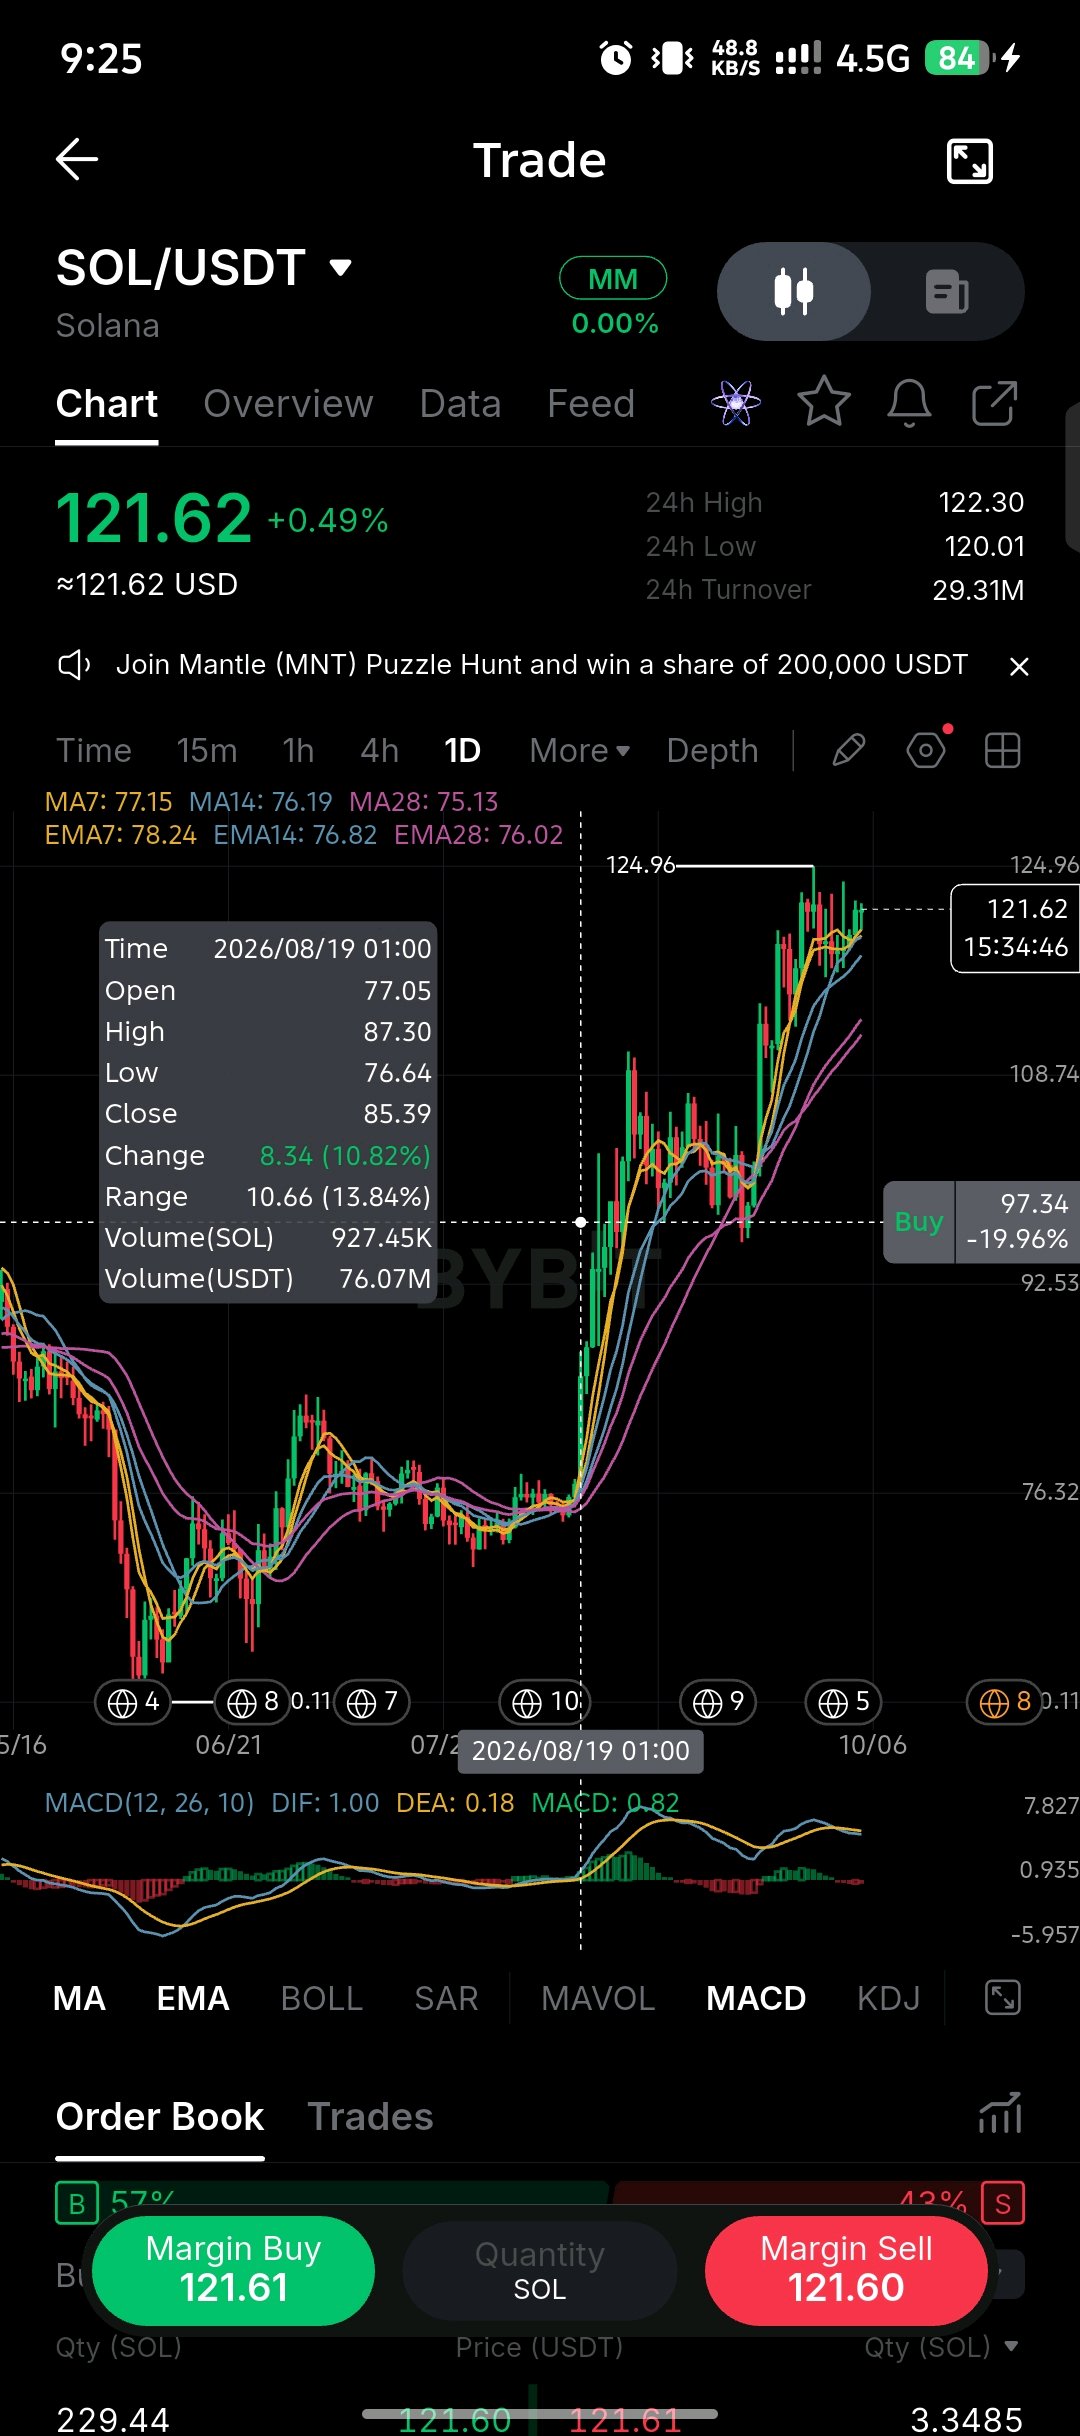Open the Mantle Puzzle Hunt announcement
Screen dimensions: 1080x2436
[542, 665]
